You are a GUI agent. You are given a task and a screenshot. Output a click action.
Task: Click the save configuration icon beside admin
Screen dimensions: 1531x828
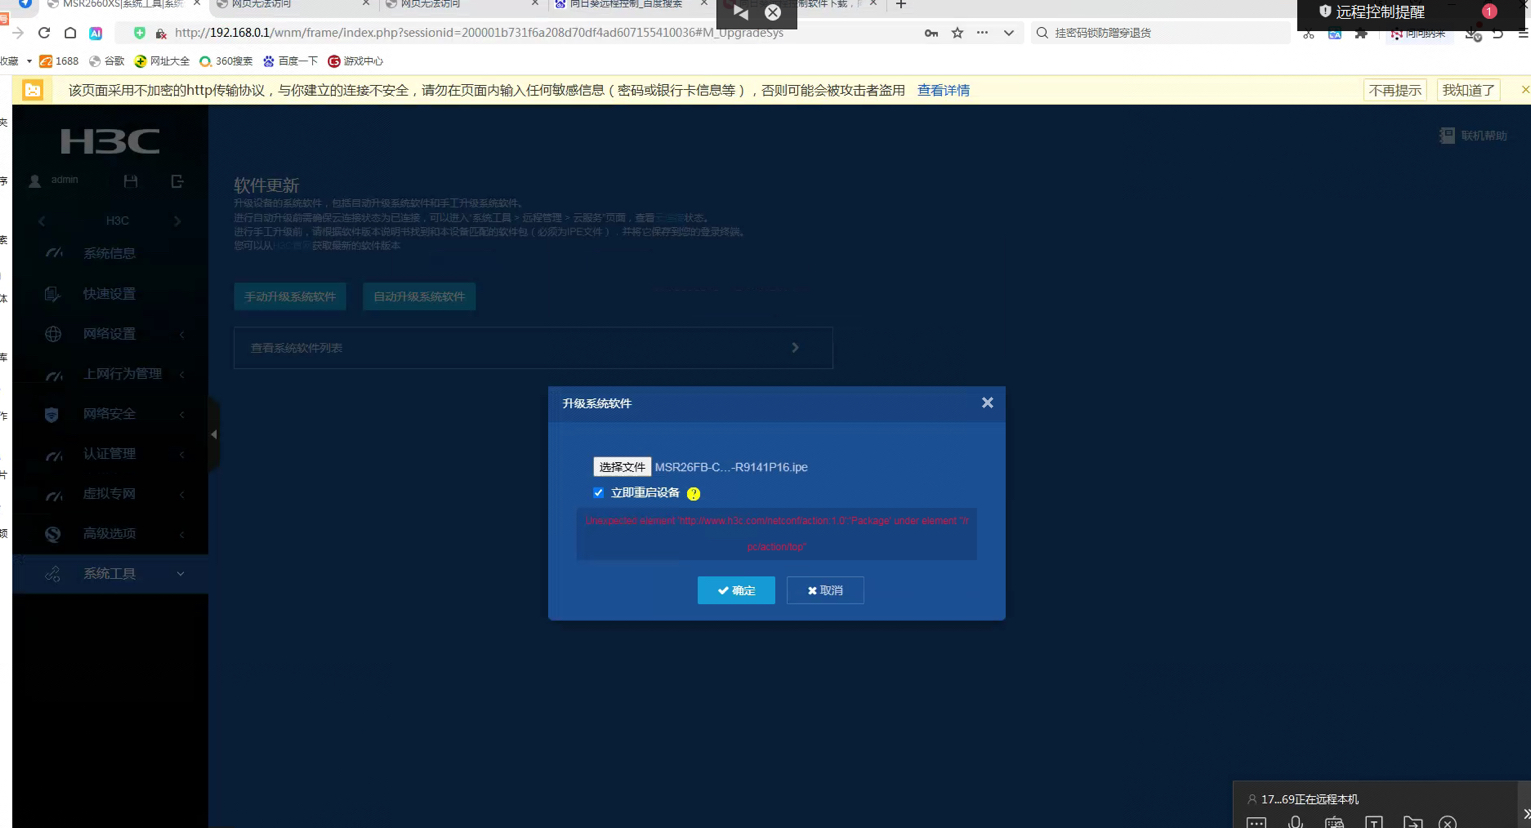click(130, 181)
